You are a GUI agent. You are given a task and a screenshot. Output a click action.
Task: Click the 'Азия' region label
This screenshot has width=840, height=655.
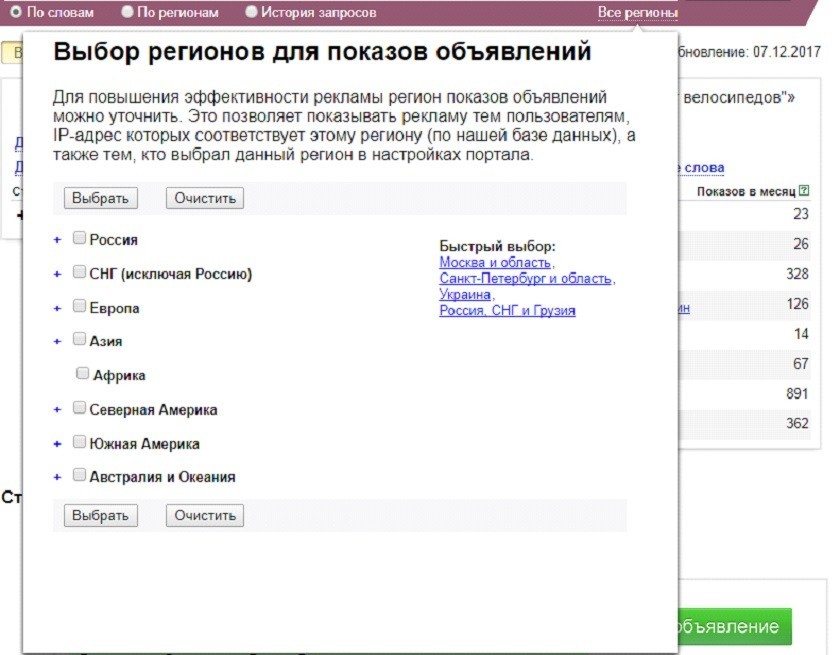(106, 342)
